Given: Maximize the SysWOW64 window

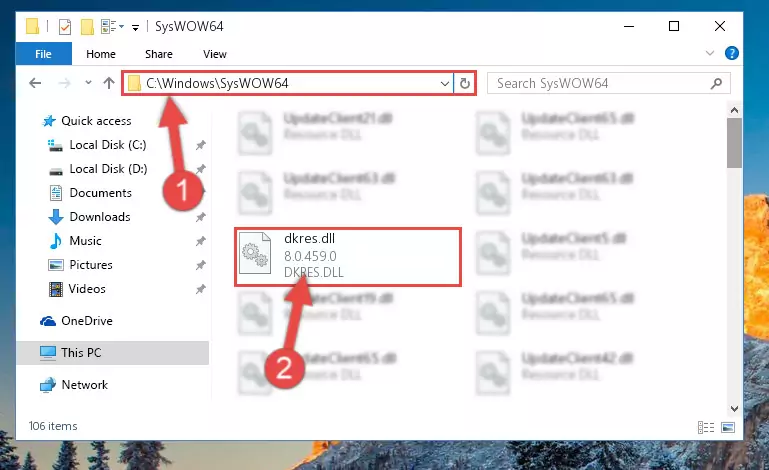Looking at the screenshot, I should 674,26.
